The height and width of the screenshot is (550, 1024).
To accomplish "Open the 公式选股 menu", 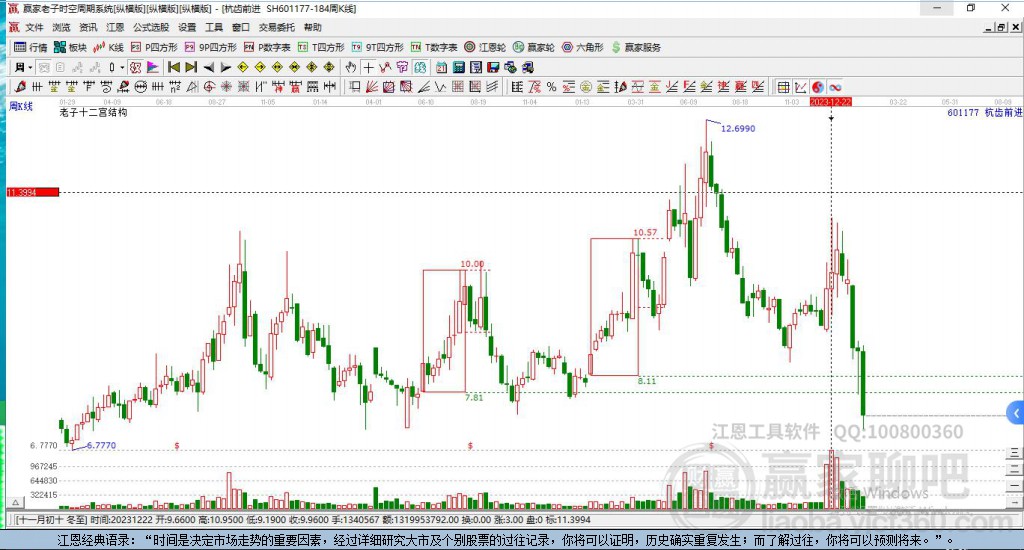I will coord(151,27).
